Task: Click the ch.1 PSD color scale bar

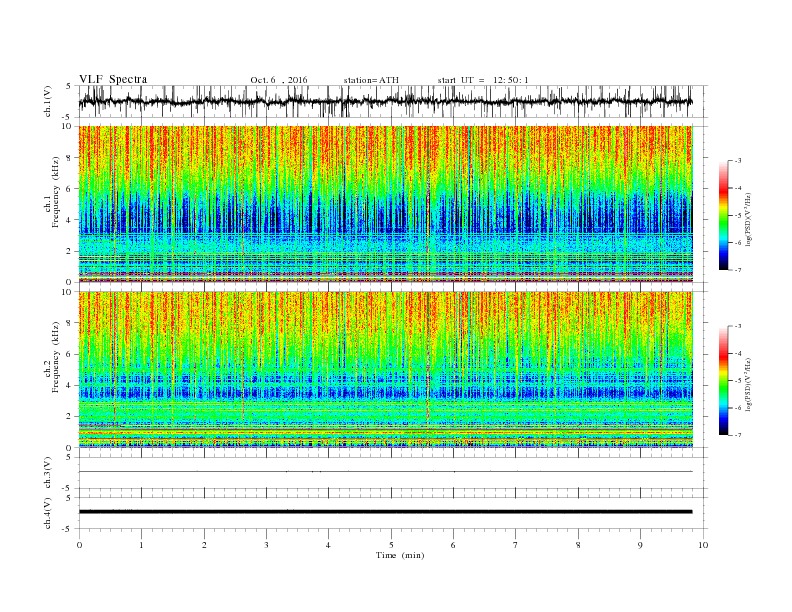Action: [x=724, y=216]
